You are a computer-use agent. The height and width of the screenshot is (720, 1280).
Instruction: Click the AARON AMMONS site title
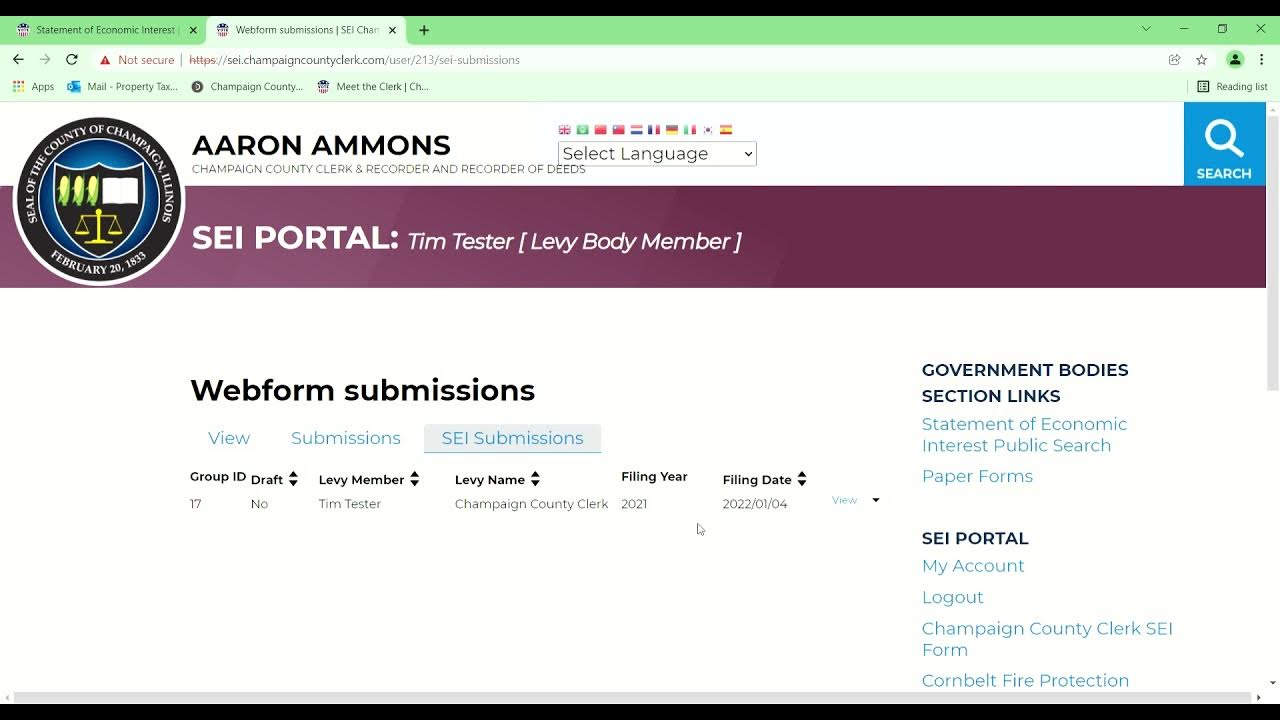pyautogui.click(x=321, y=145)
